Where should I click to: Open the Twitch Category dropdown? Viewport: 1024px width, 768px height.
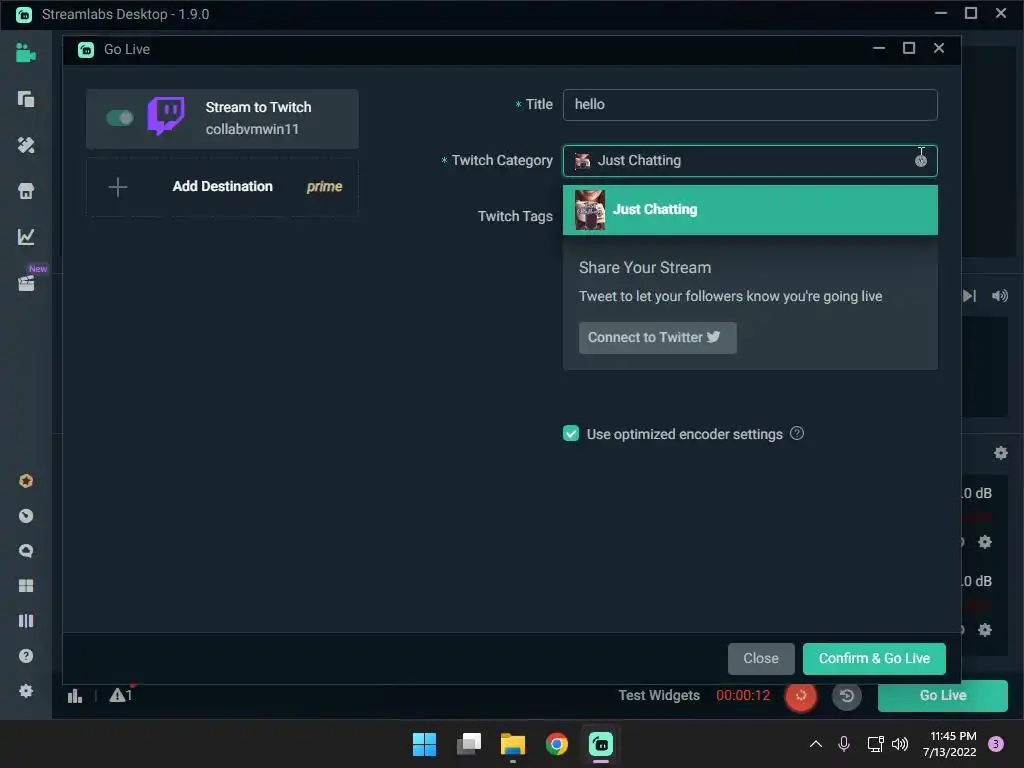click(x=750, y=161)
